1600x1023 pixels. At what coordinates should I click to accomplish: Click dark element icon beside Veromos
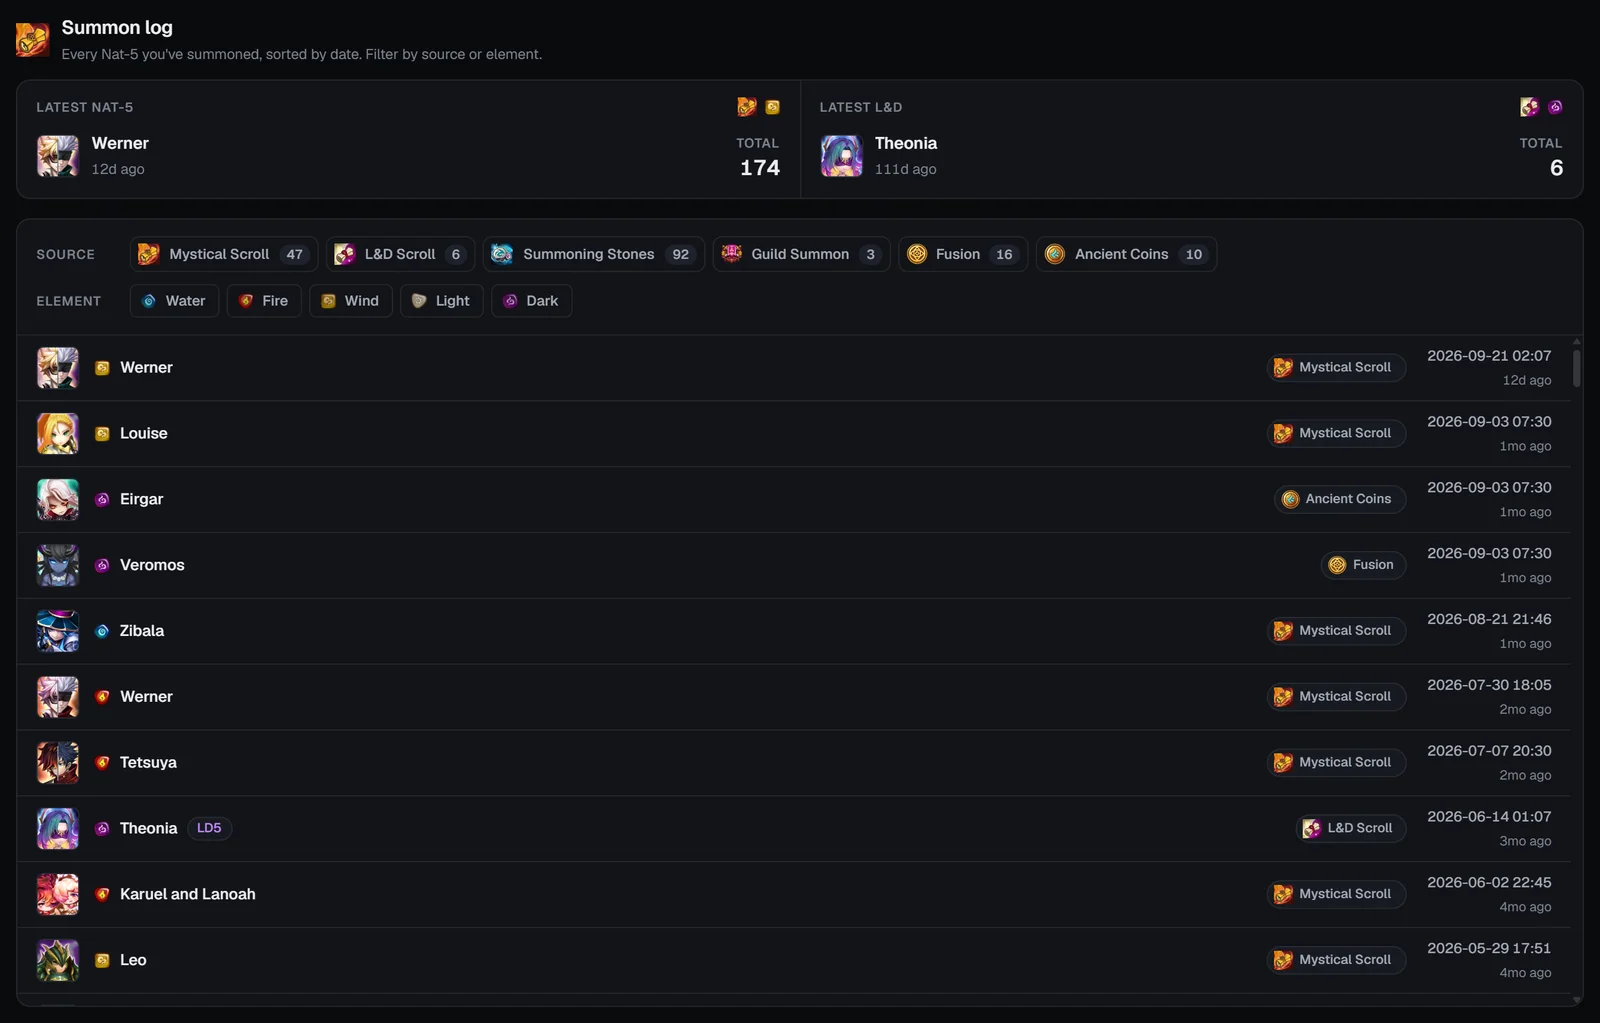102,565
